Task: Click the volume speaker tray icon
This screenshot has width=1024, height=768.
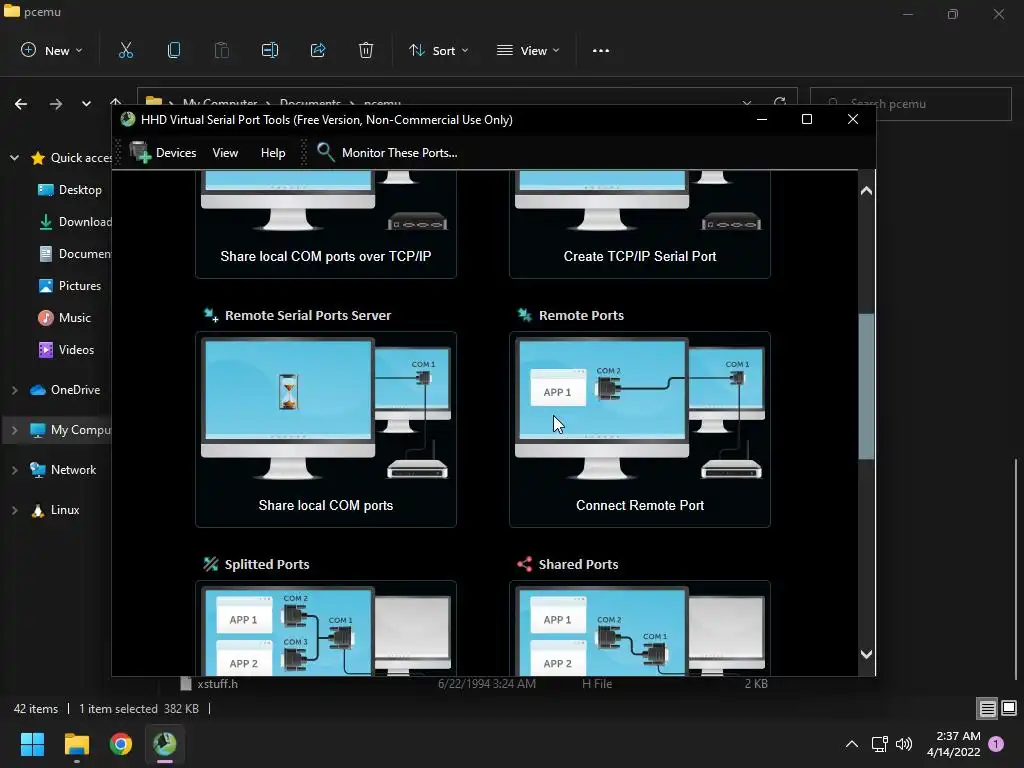Action: (904, 744)
